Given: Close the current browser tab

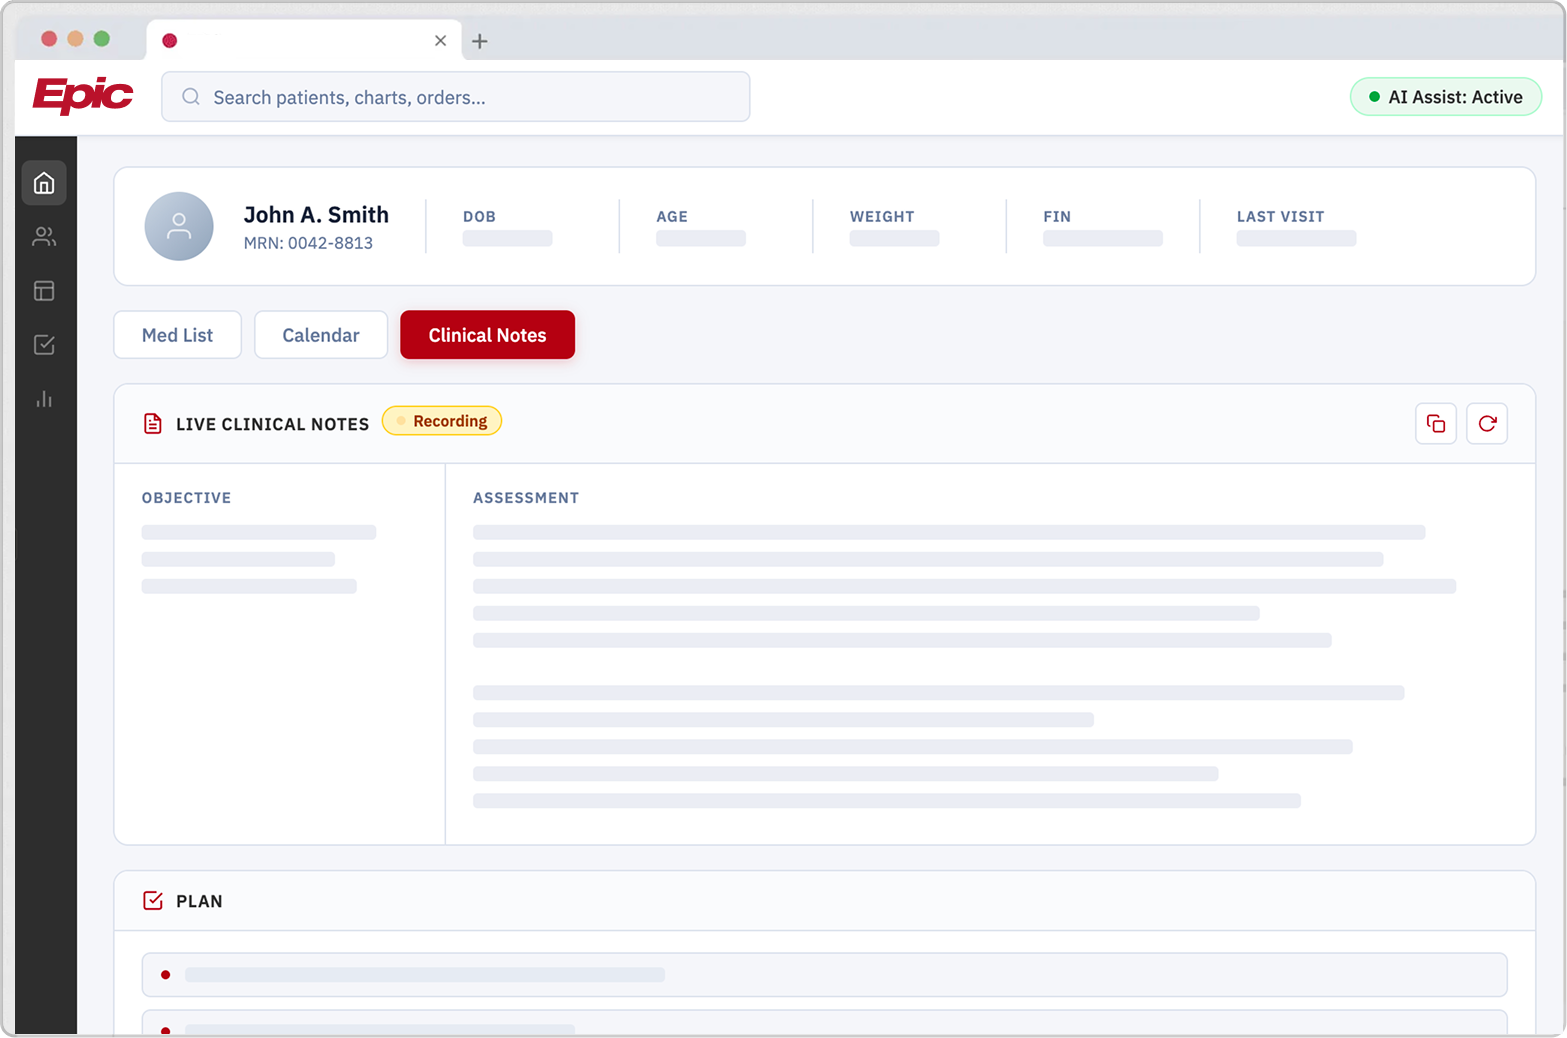Looking at the screenshot, I should click(x=440, y=41).
